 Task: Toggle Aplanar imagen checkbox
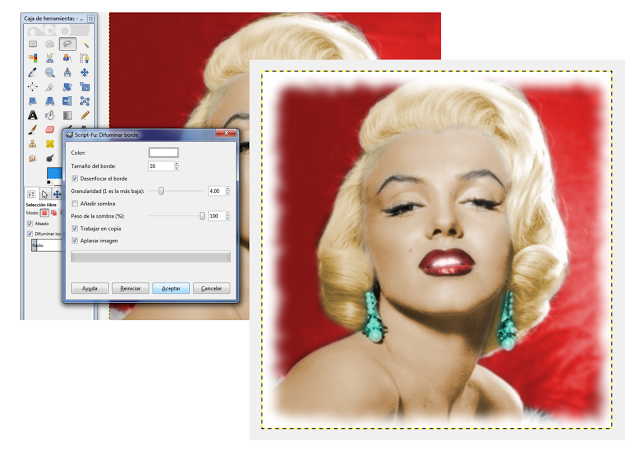pos(75,241)
